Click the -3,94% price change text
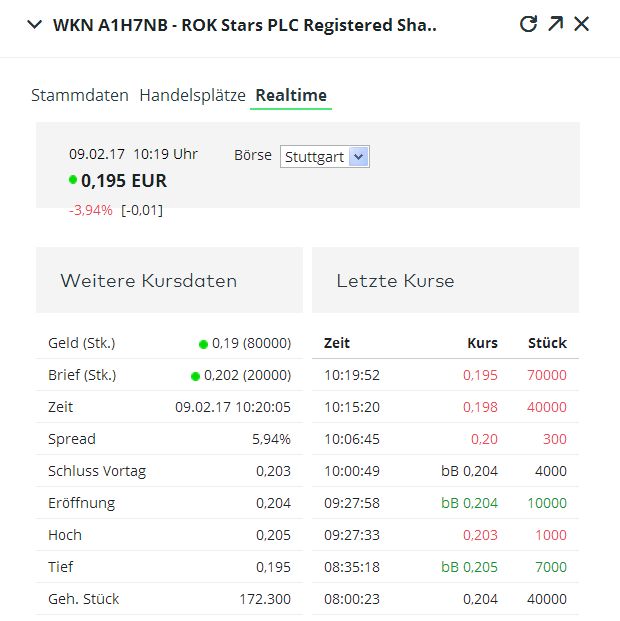 [91, 210]
